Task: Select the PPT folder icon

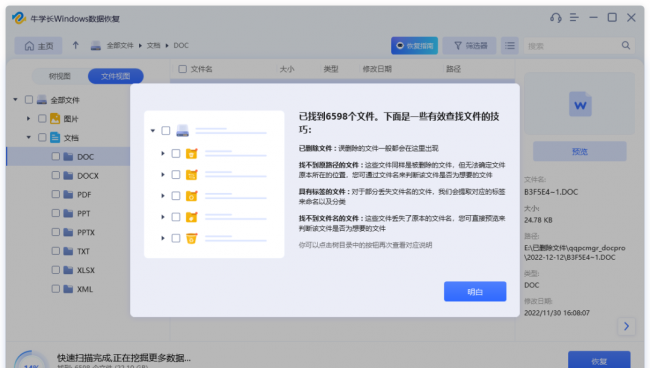Action: click(68, 213)
